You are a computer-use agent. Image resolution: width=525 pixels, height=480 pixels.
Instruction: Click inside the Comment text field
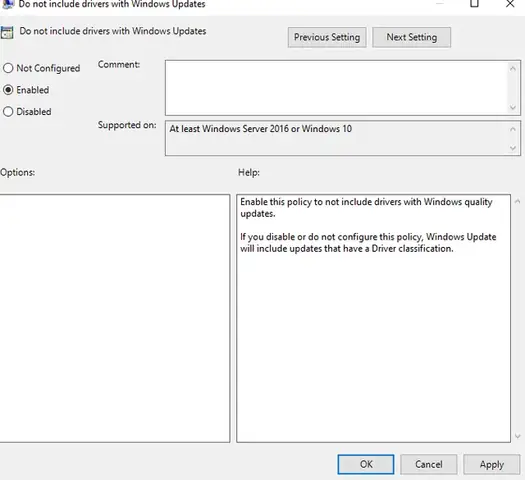(336, 88)
